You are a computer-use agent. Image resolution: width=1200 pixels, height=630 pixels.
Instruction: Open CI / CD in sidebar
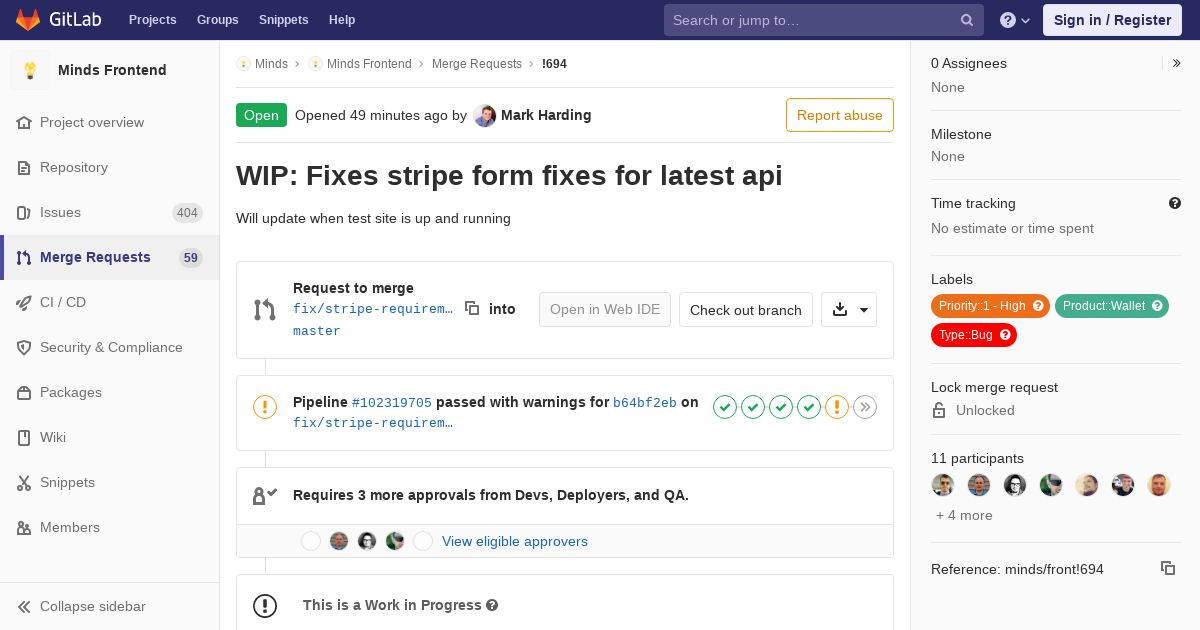110,302
